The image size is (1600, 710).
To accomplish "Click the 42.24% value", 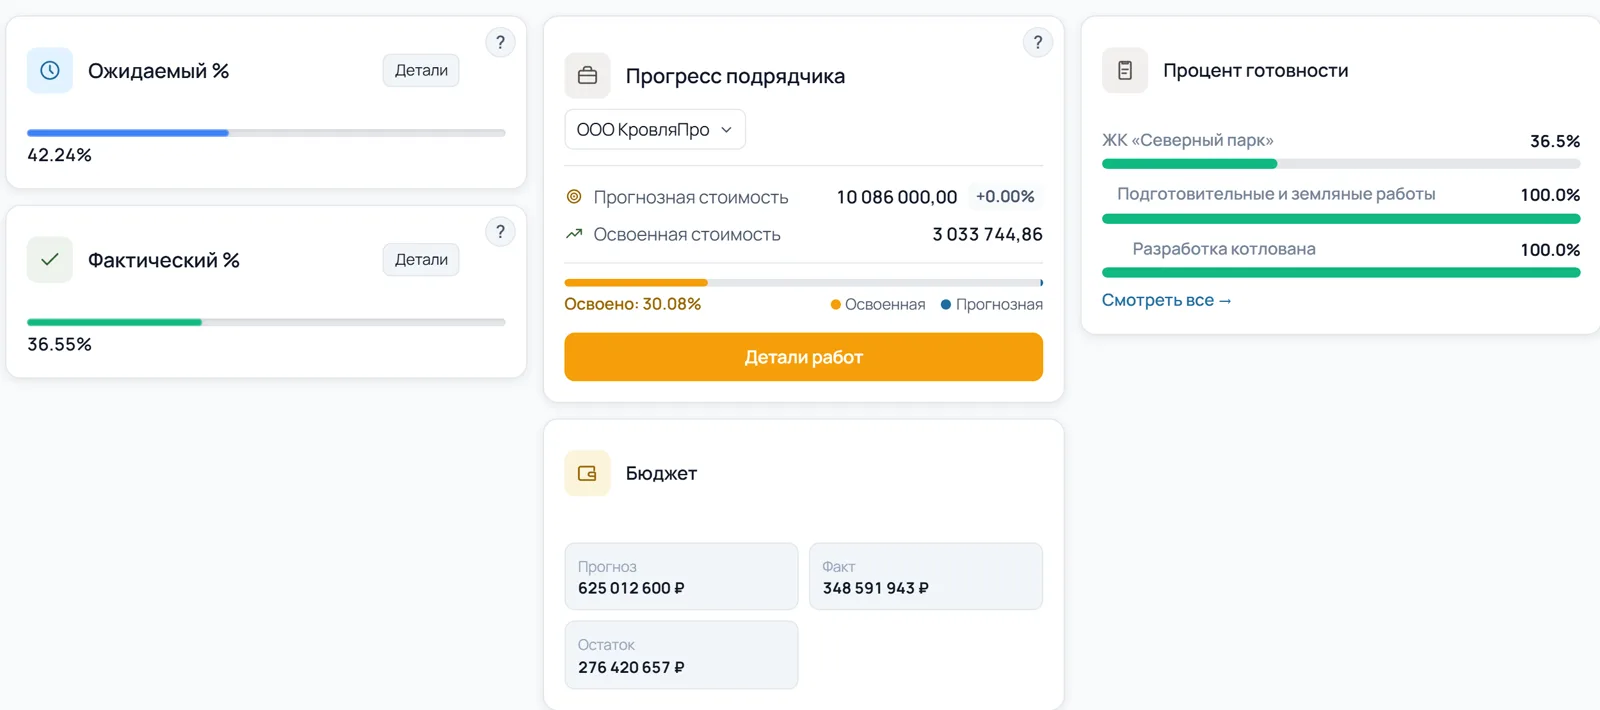I will pos(59,155).
